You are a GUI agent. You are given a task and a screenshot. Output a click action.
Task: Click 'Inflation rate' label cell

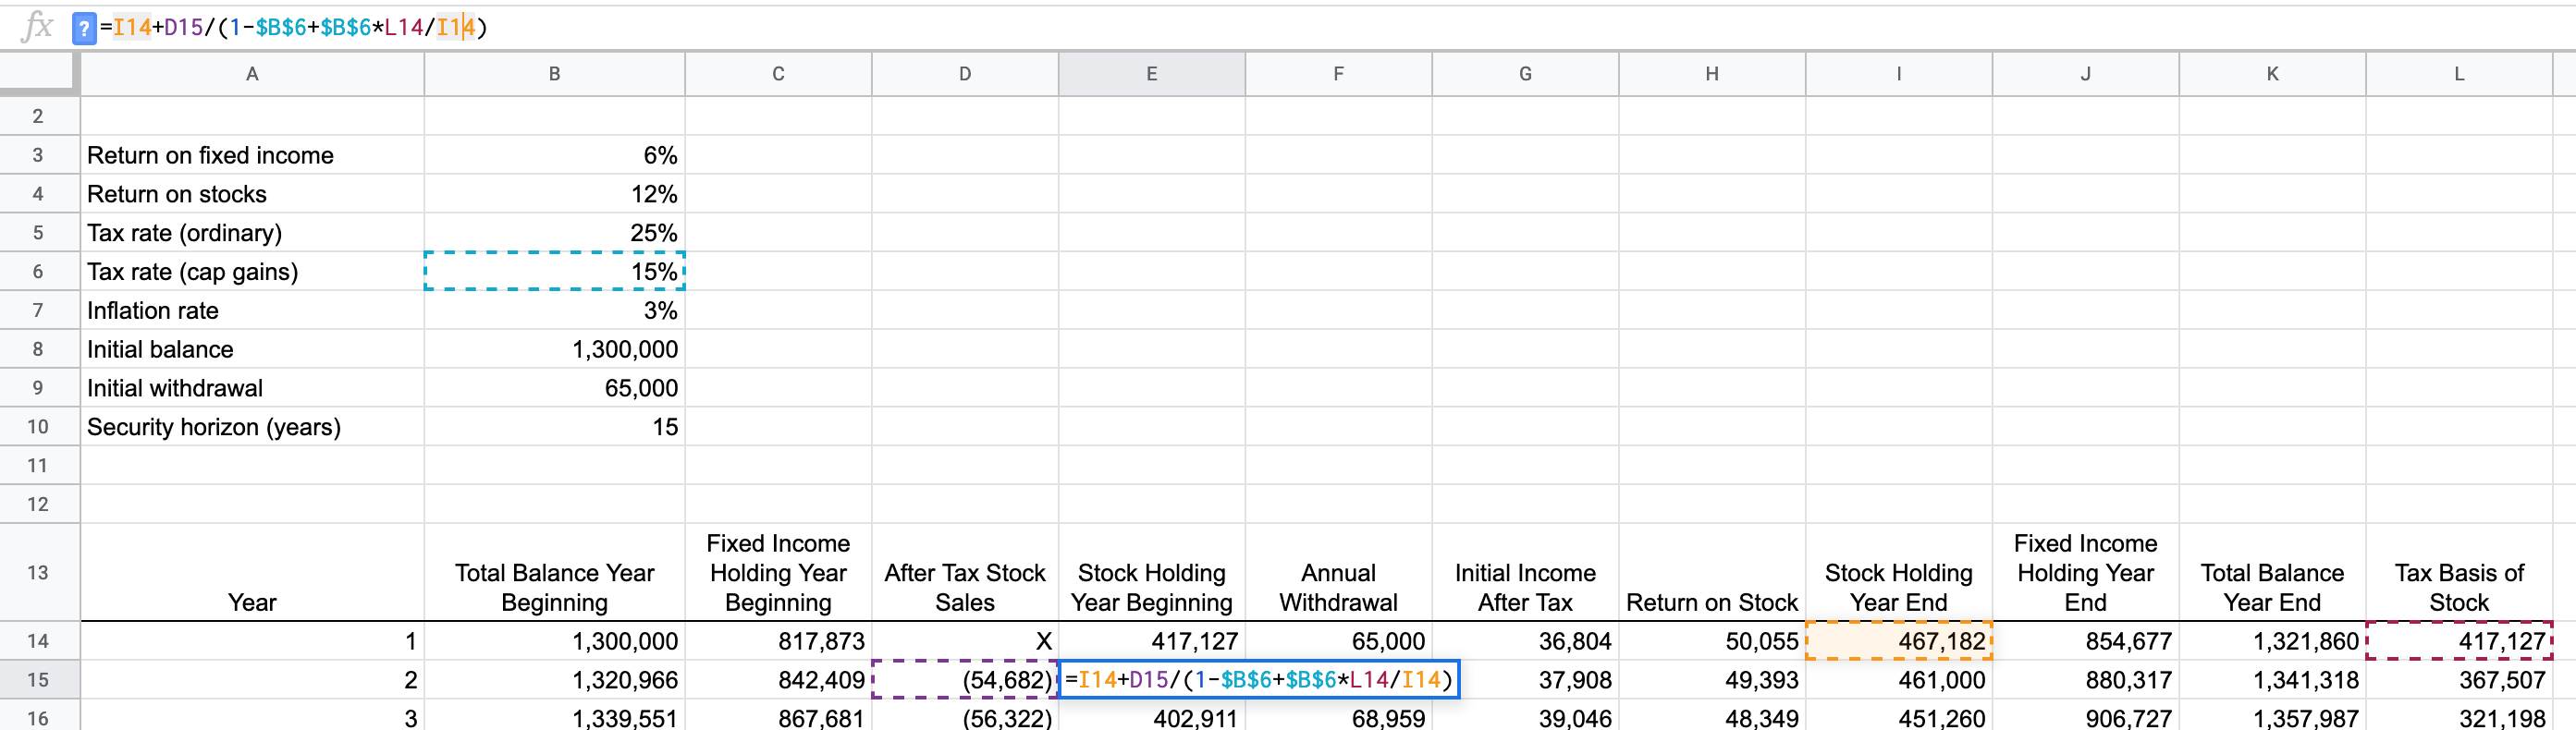pos(252,310)
